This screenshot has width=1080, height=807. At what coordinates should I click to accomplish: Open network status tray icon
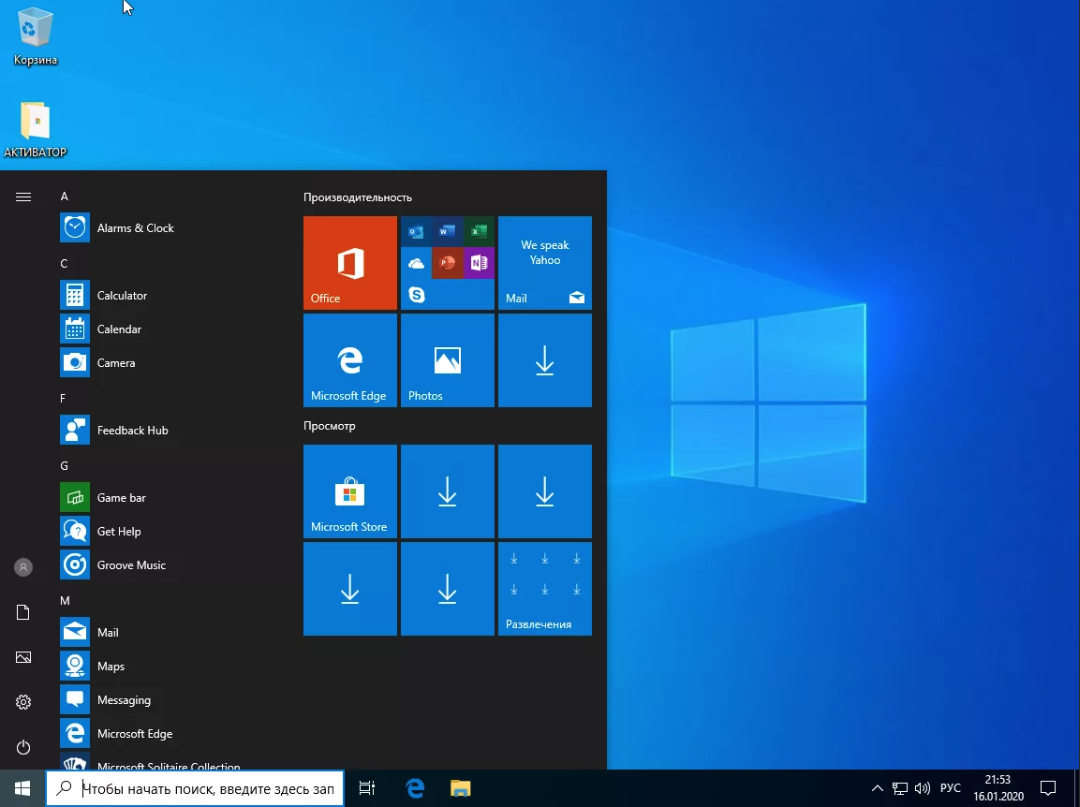[900, 788]
